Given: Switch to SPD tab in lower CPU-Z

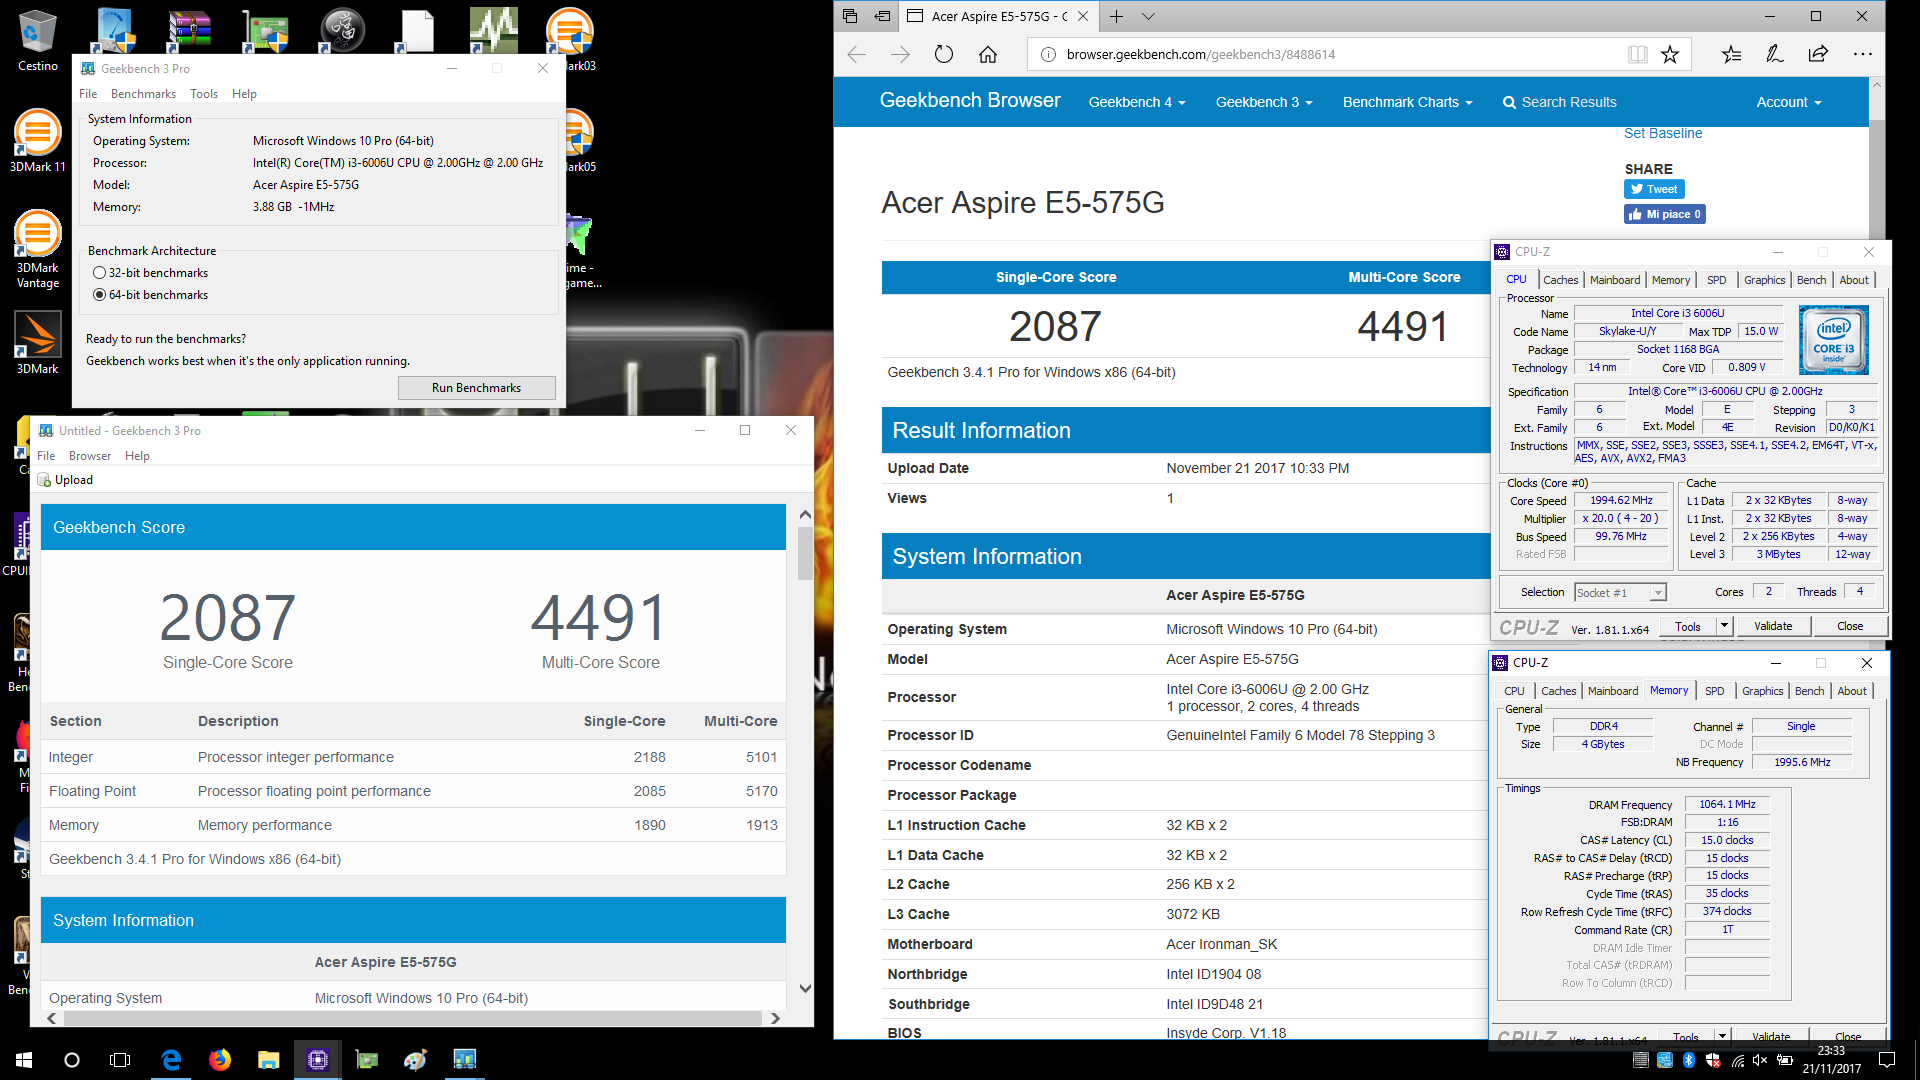Looking at the screenshot, I should click(1714, 691).
